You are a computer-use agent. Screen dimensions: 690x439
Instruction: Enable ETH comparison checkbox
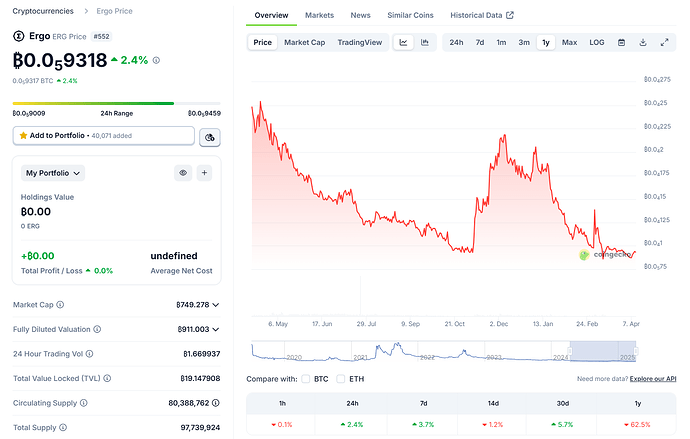(341, 379)
